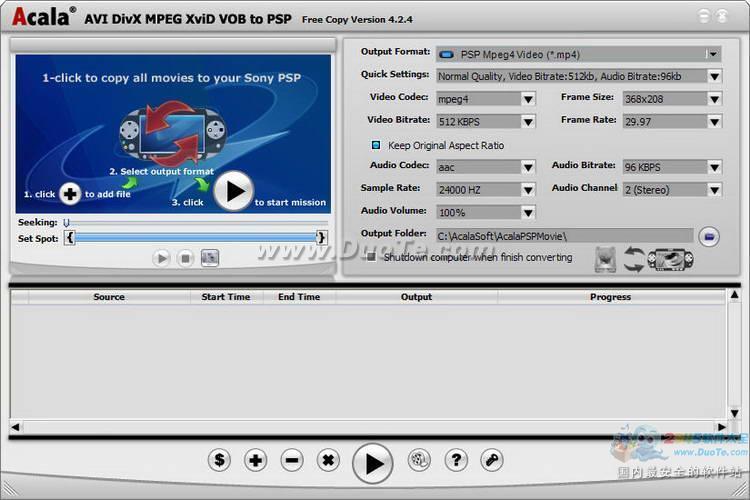Image resolution: width=750 pixels, height=500 pixels.
Task: Click the horizontal scroll left arrow
Action: 15,427
